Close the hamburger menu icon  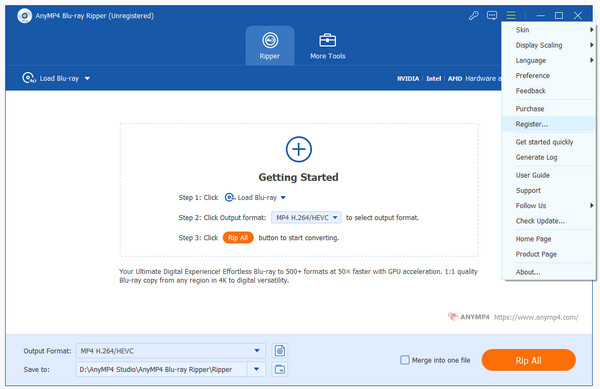(511, 16)
